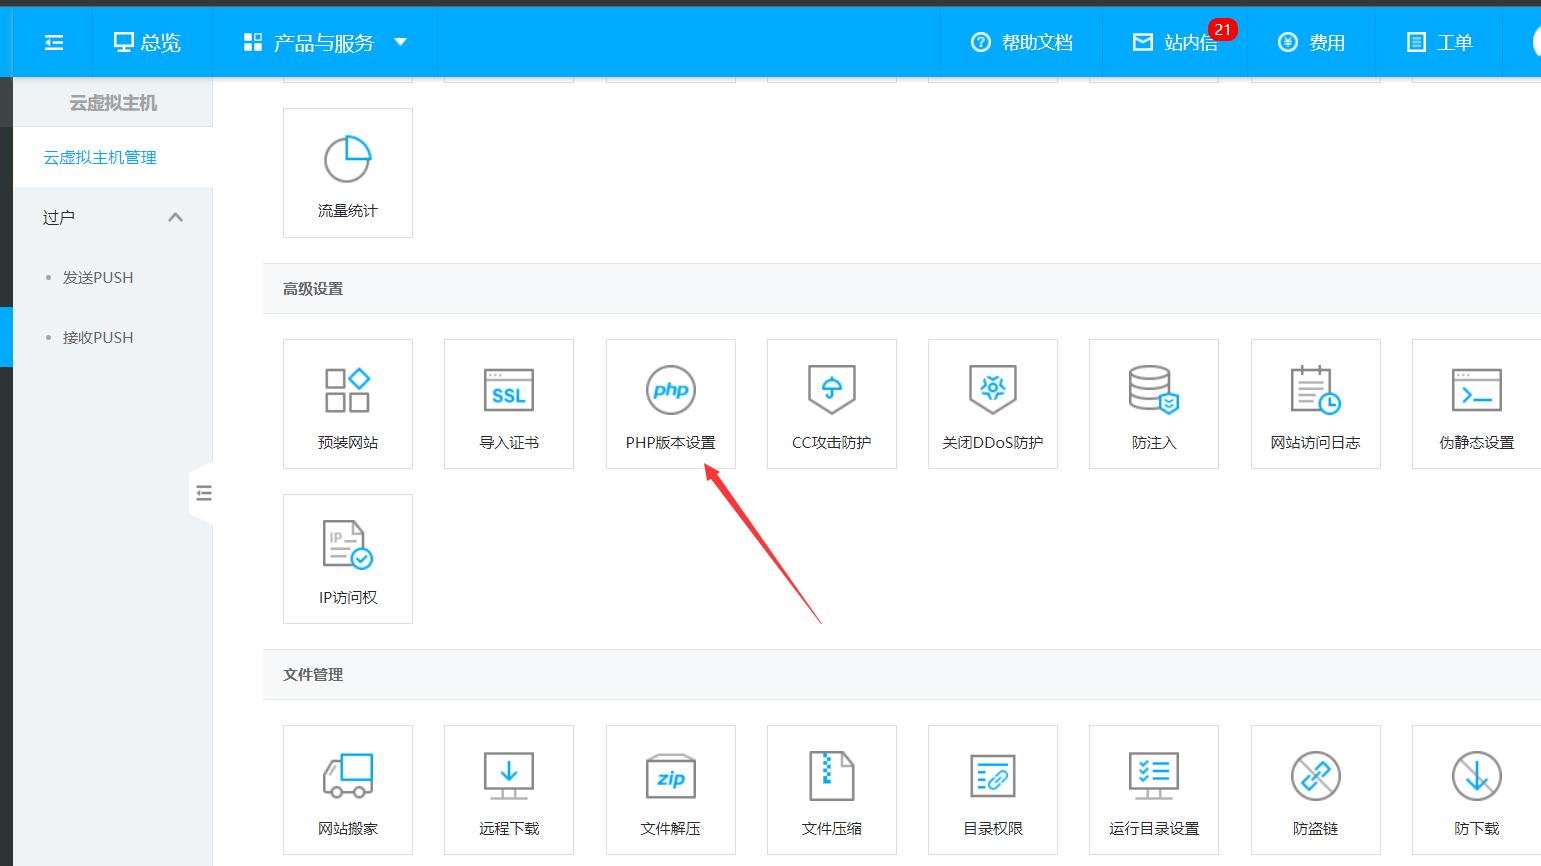The width and height of the screenshot is (1541, 866).
Task: Open PHP版本设置 icon
Action: 670,391
